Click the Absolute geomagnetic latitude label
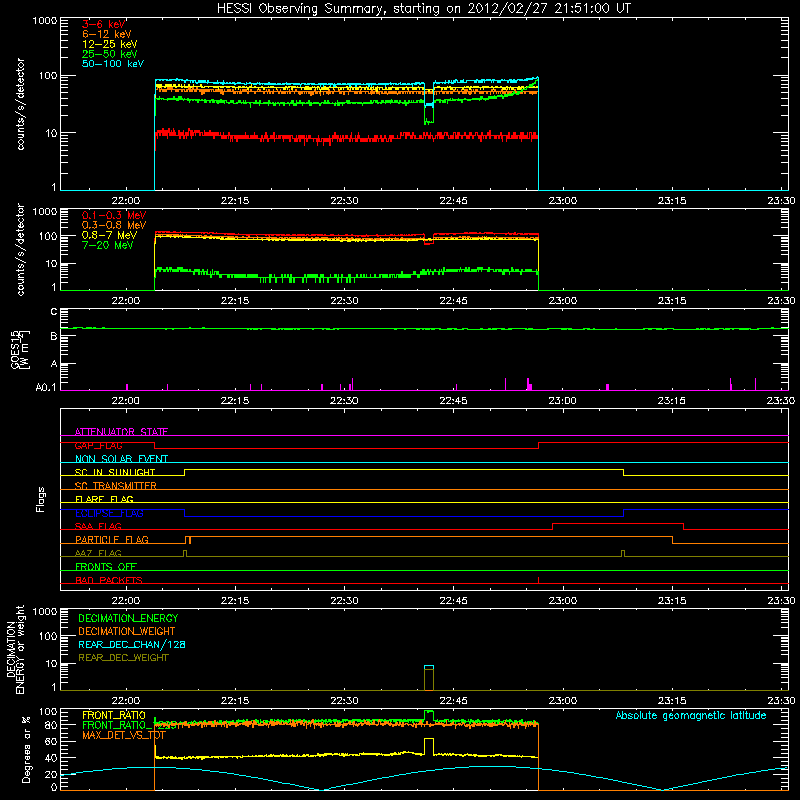The width and height of the screenshot is (800, 800). click(x=691, y=715)
